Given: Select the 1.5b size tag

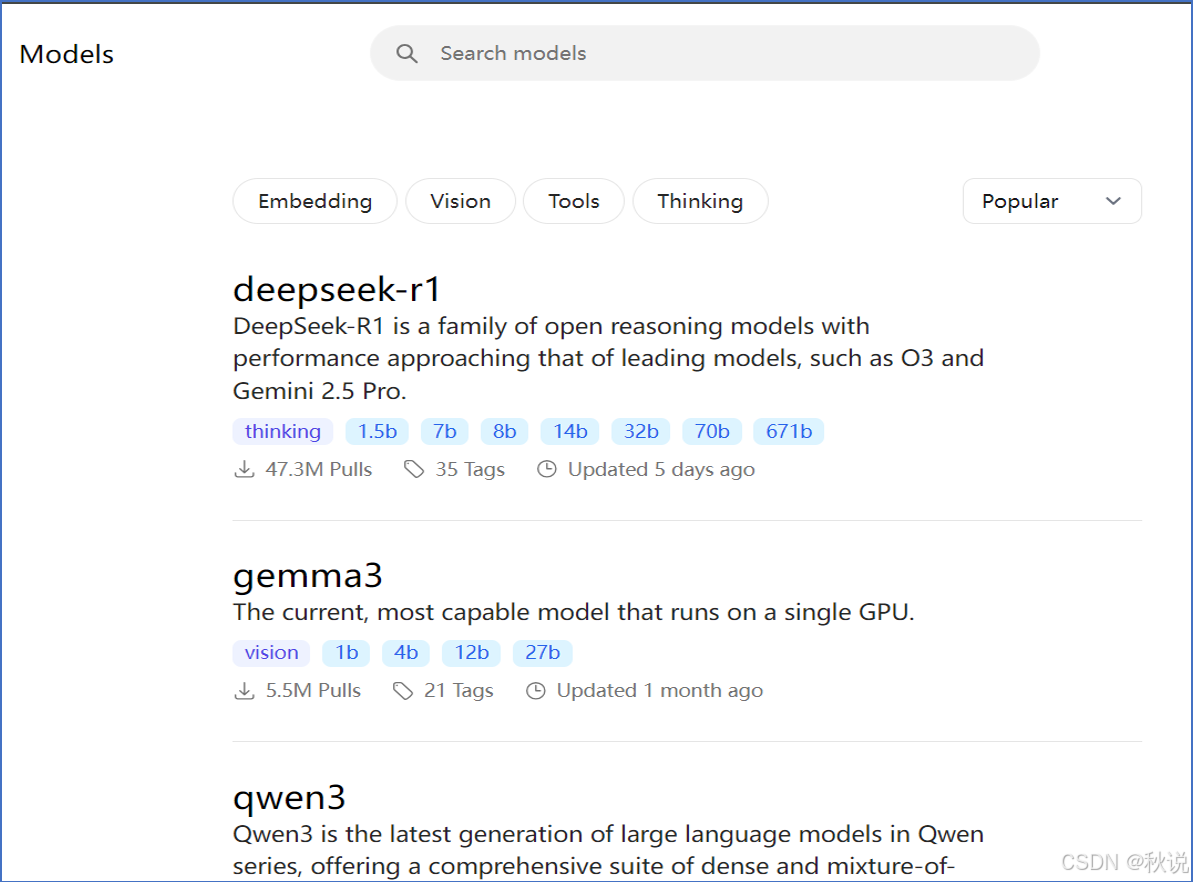Looking at the screenshot, I should pyautogui.click(x=377, y=431).
